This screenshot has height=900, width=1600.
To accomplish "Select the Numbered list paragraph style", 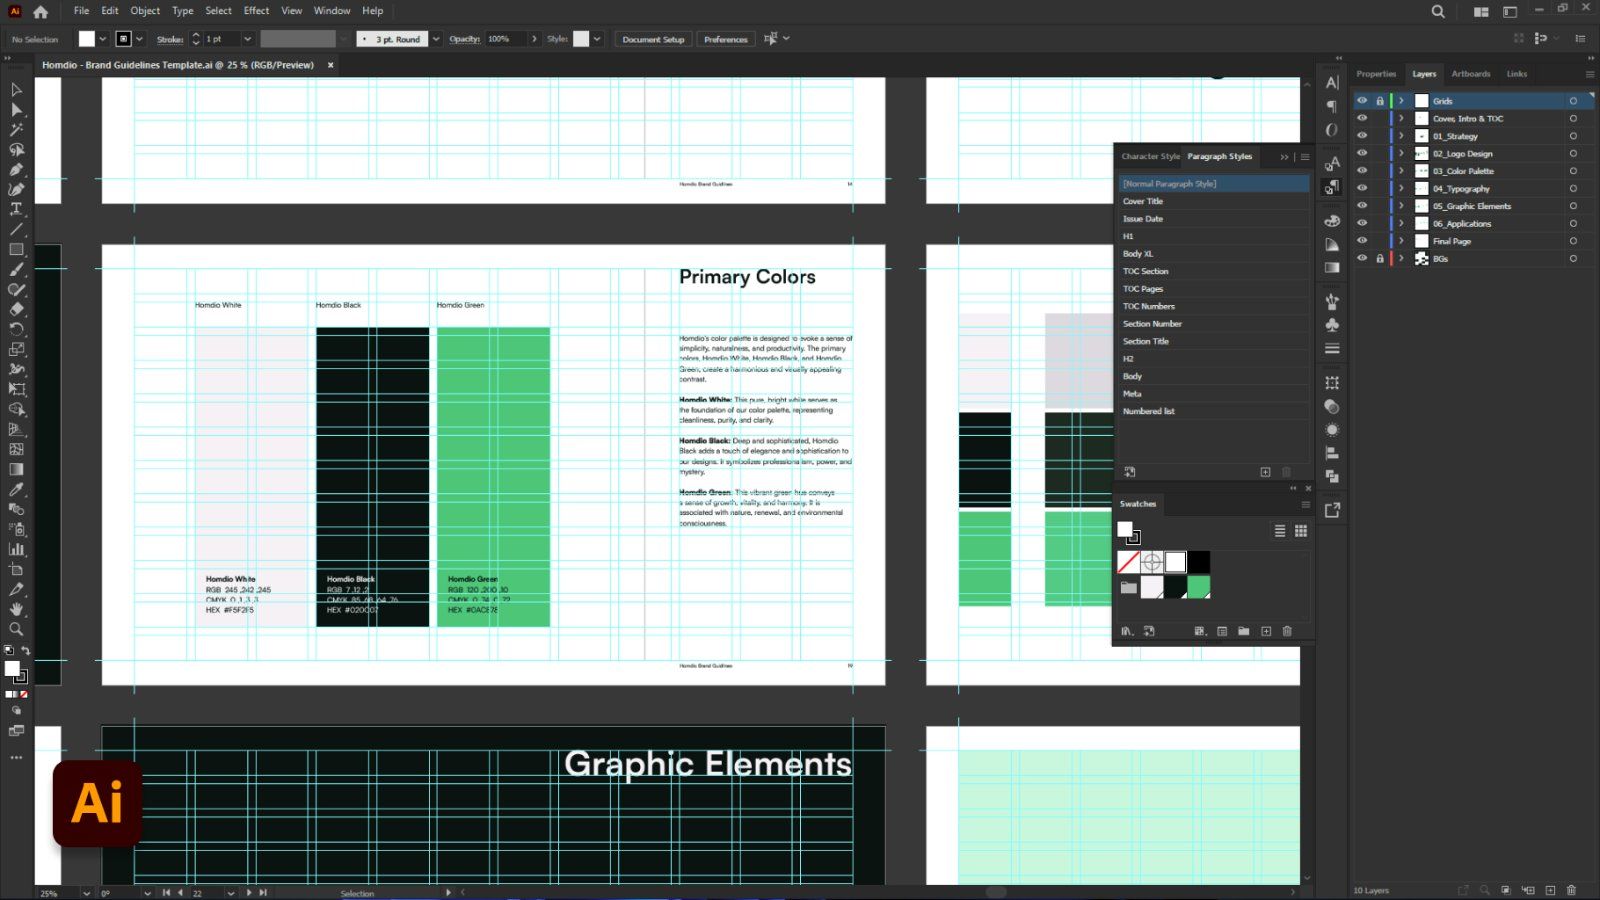I will coord(1213,411).
